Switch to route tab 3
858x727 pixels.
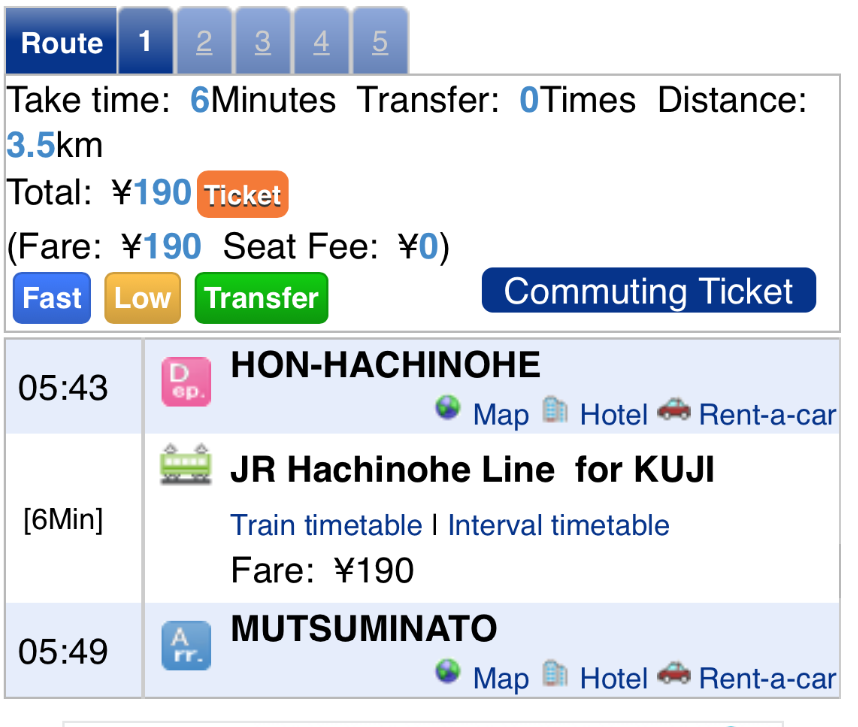tap(263, 41)
